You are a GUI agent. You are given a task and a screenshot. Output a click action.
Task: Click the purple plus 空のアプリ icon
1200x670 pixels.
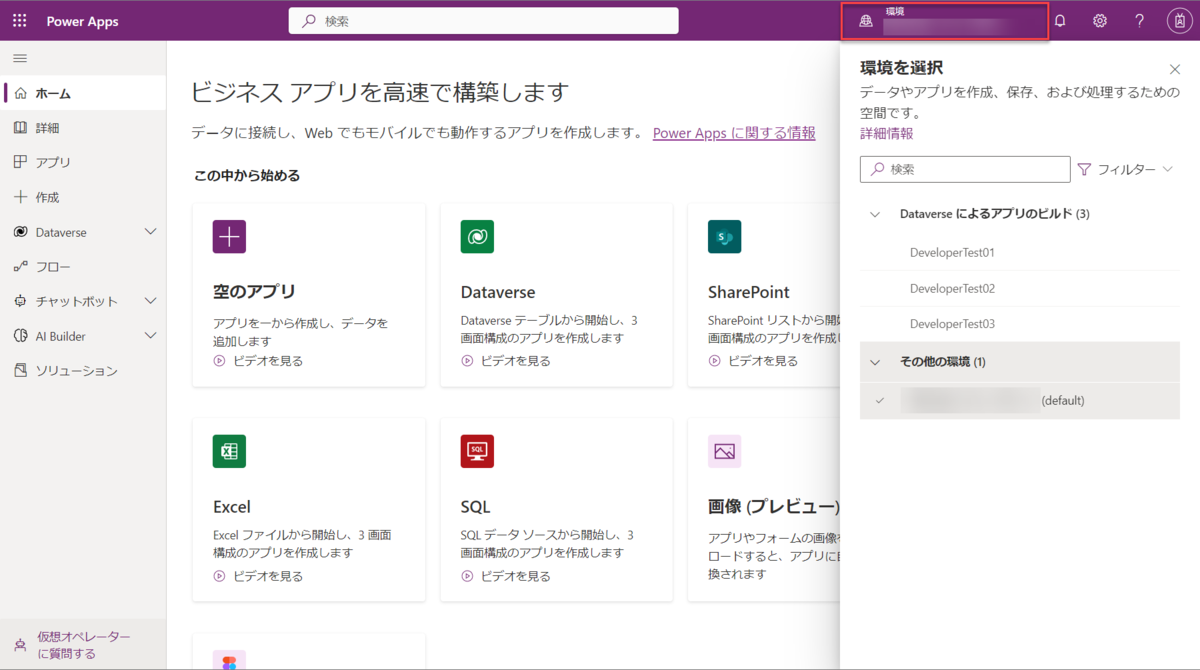(229, 237)
